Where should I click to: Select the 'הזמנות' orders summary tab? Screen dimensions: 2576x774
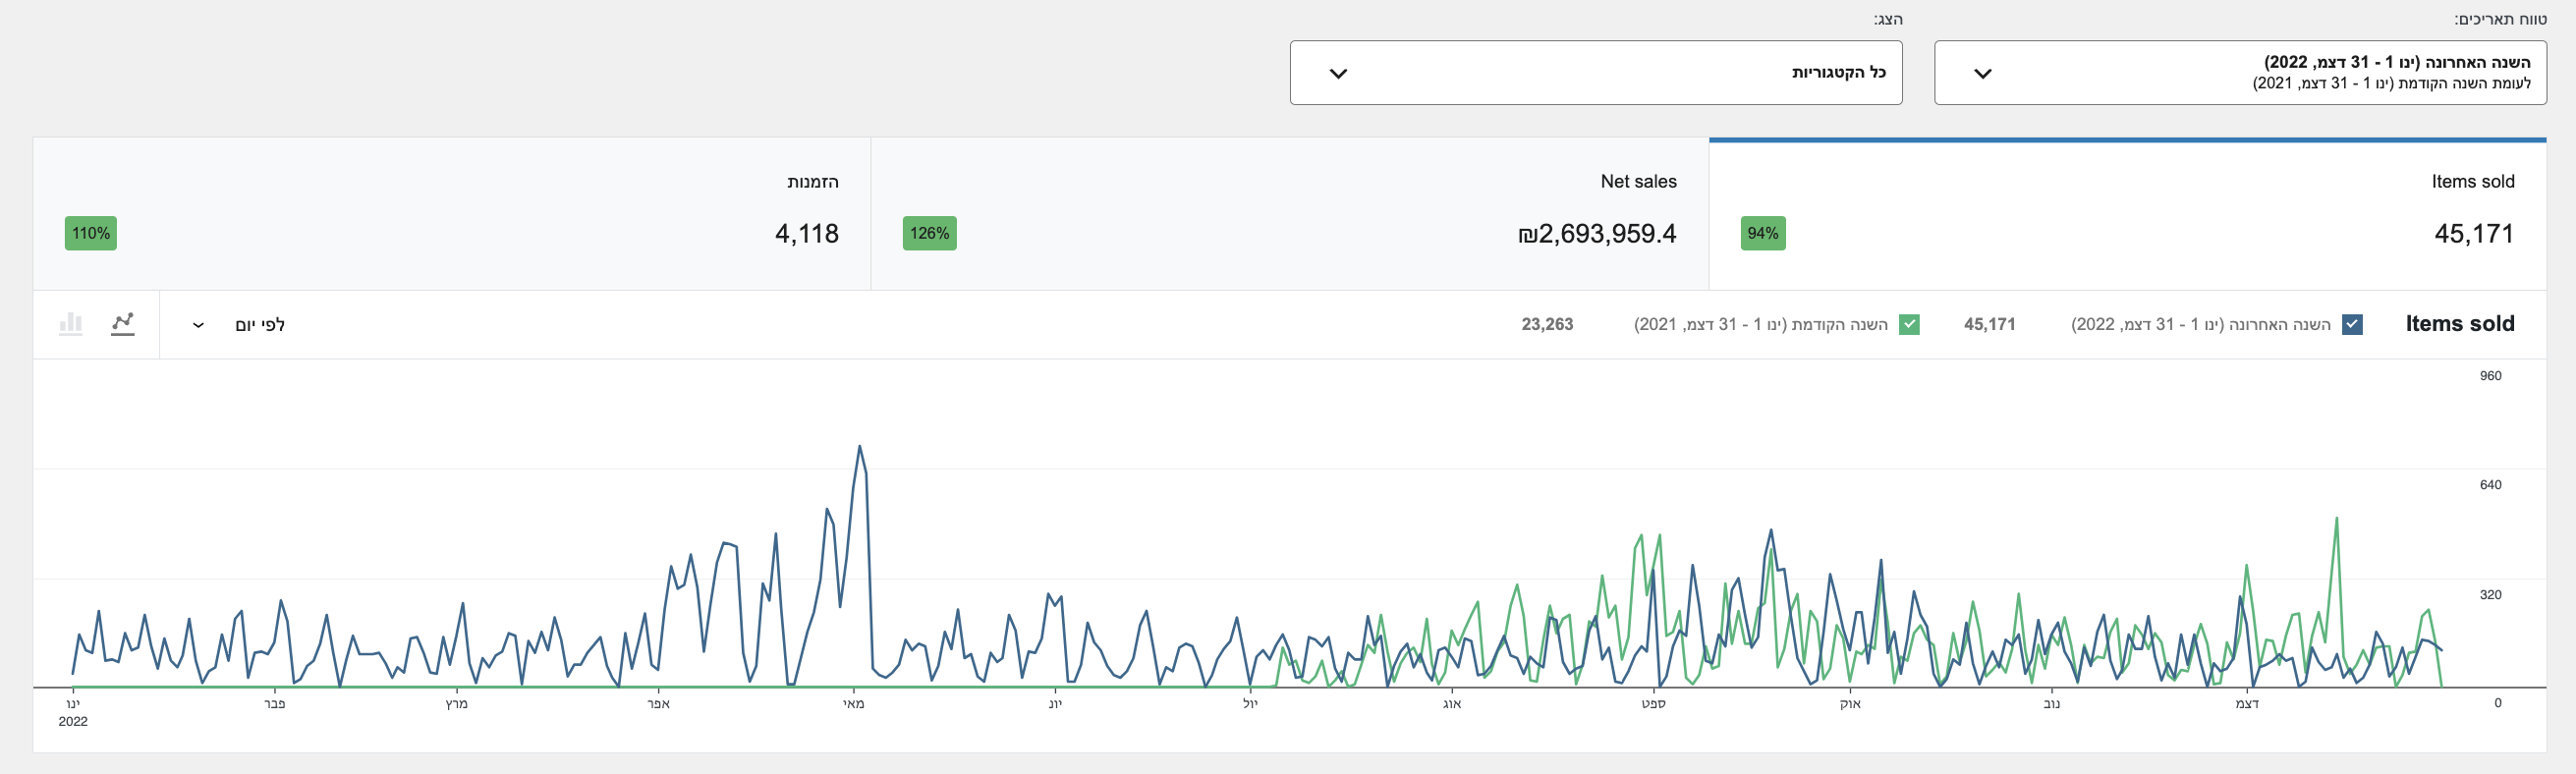click(x=452, y=214)
